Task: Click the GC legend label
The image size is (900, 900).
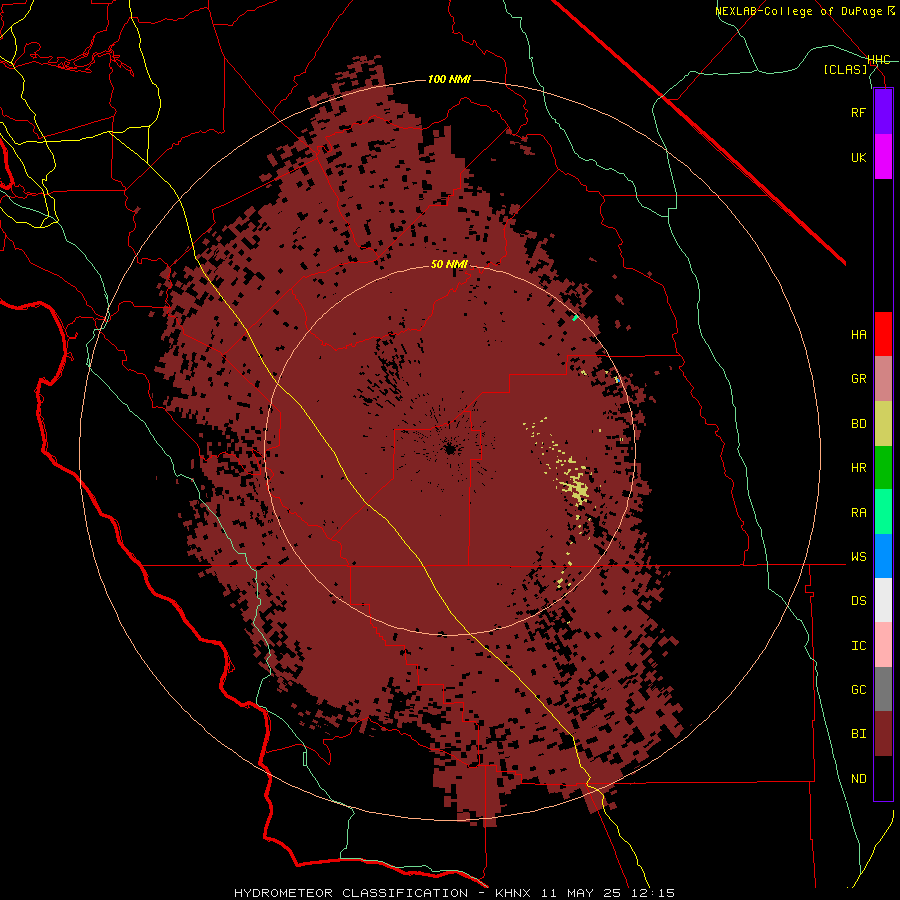Action: (x=858, y=689)
